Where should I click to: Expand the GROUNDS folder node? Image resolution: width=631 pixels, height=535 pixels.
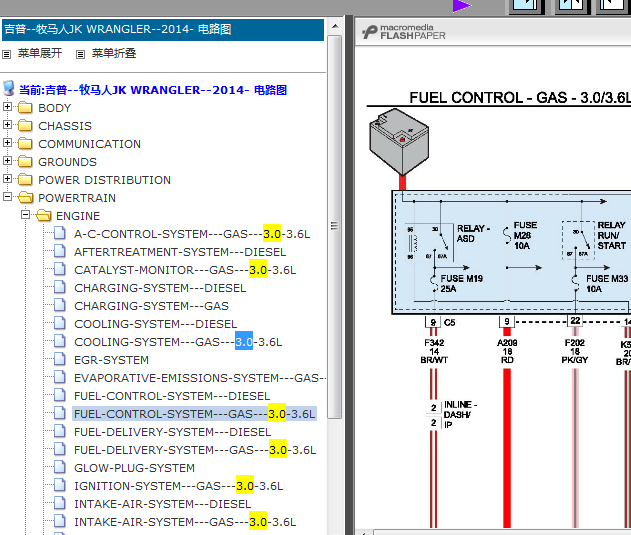[7, 161]
